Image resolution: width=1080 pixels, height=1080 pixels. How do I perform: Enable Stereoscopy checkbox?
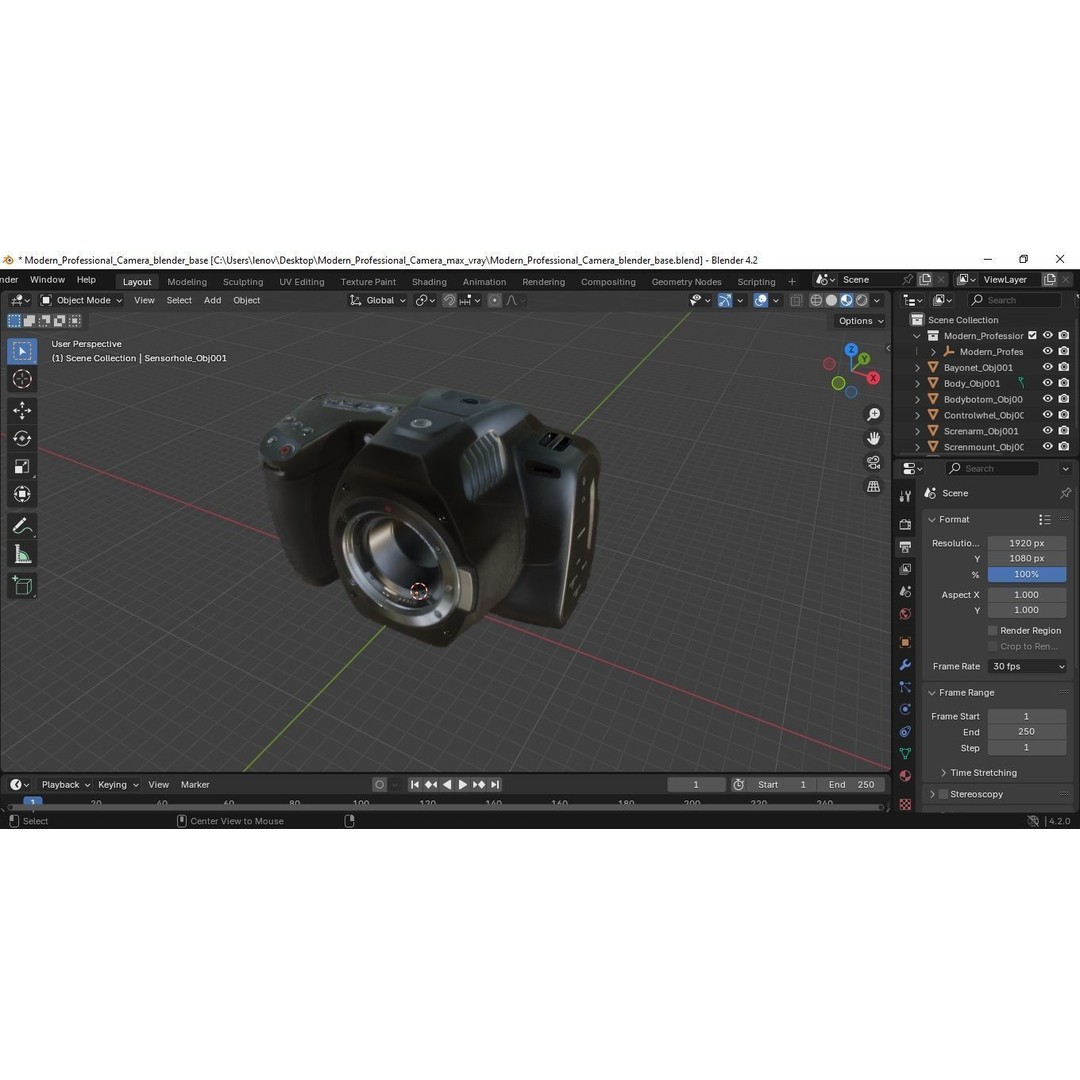(x=944, y=794)
